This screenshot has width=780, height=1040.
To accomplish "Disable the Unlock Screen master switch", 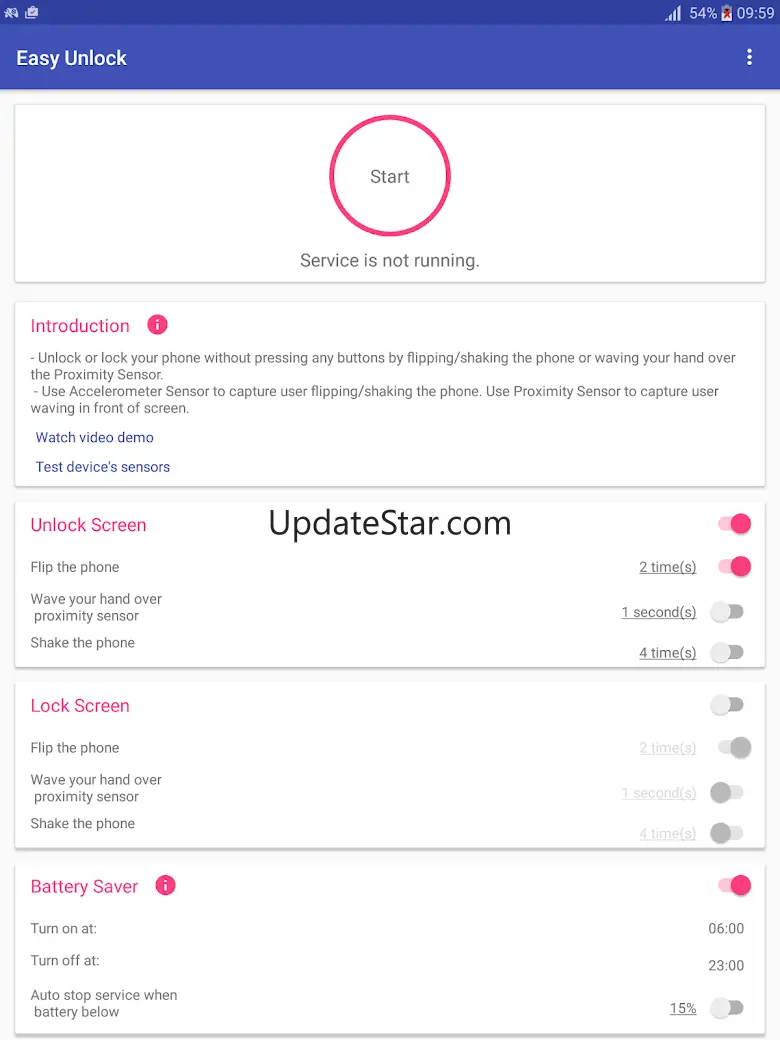I will click(734, 524).
